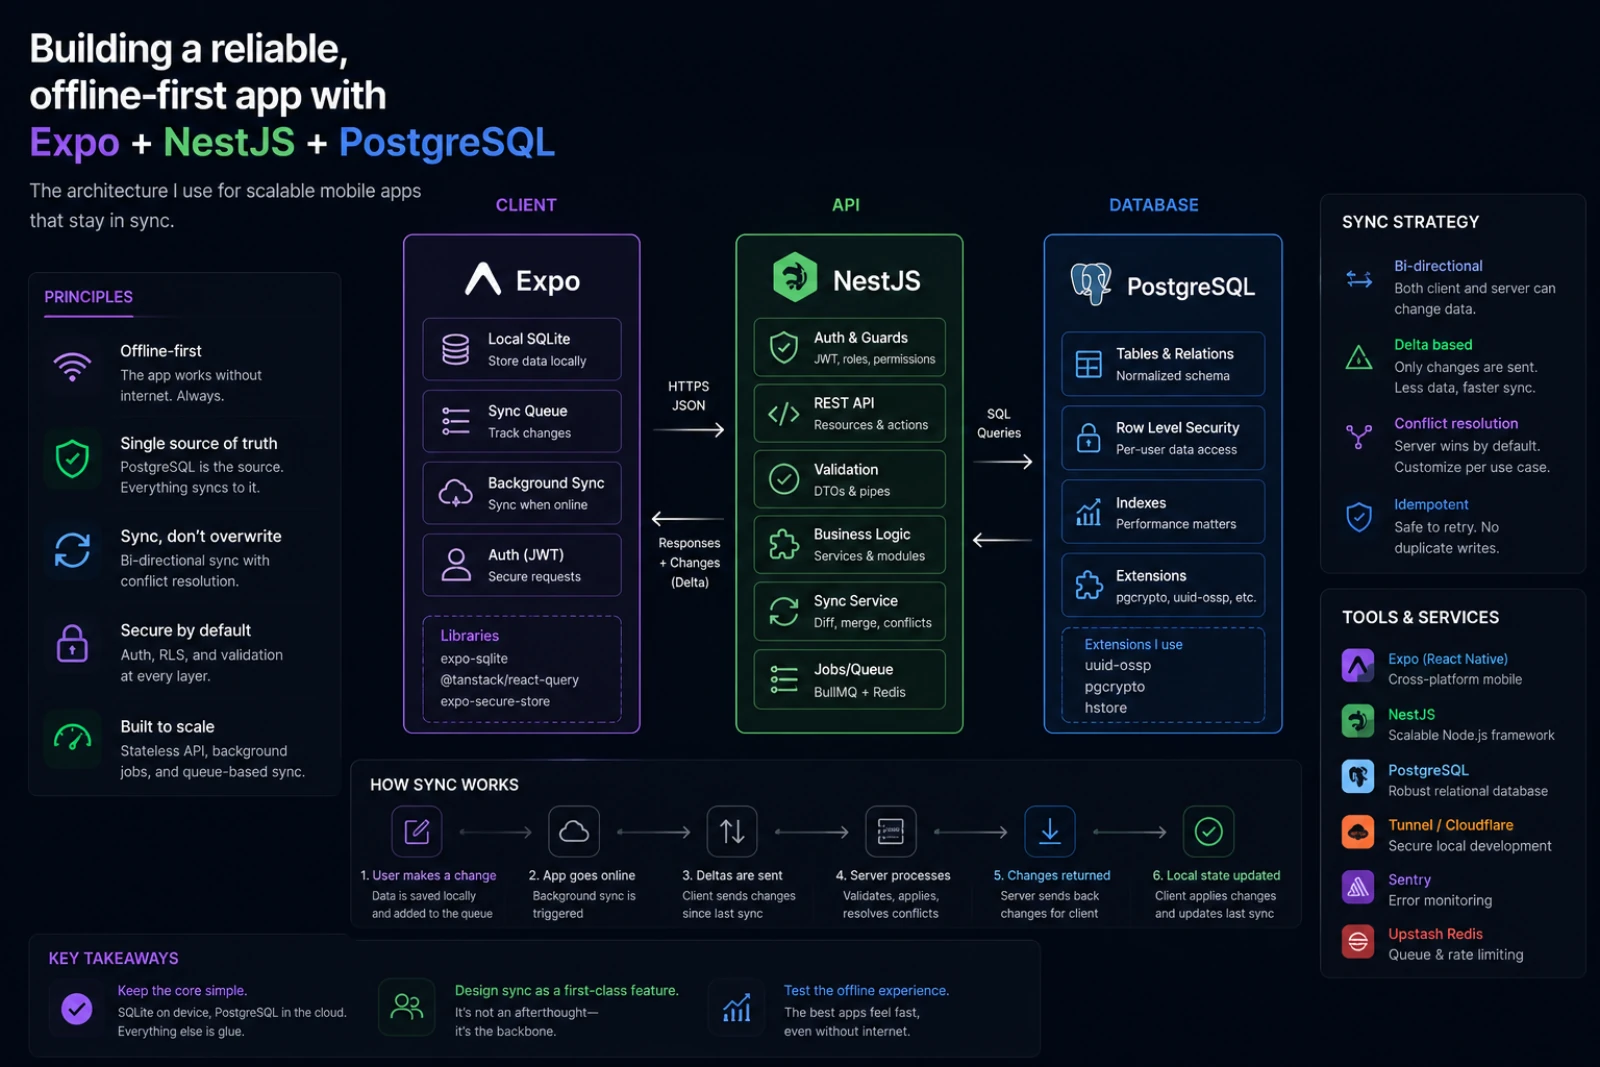1600x1067 pixels.
Task: Click the Auth (JWT) user icon
Action: click(456, 565)
